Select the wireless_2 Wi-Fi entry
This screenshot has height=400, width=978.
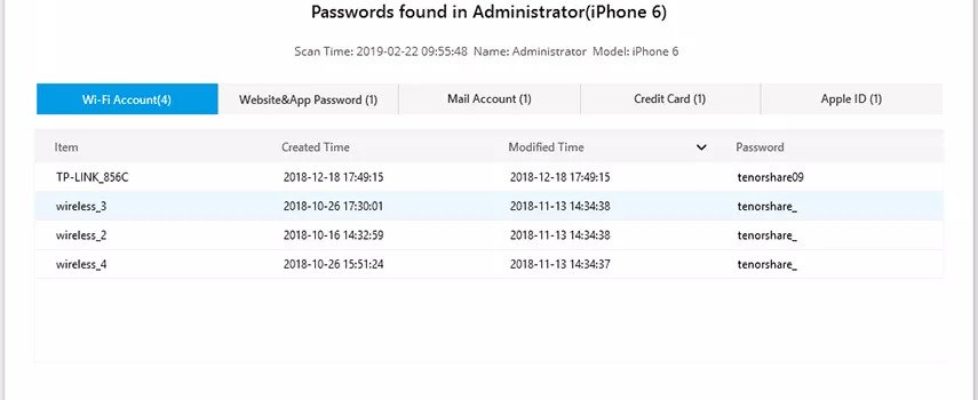81,236
